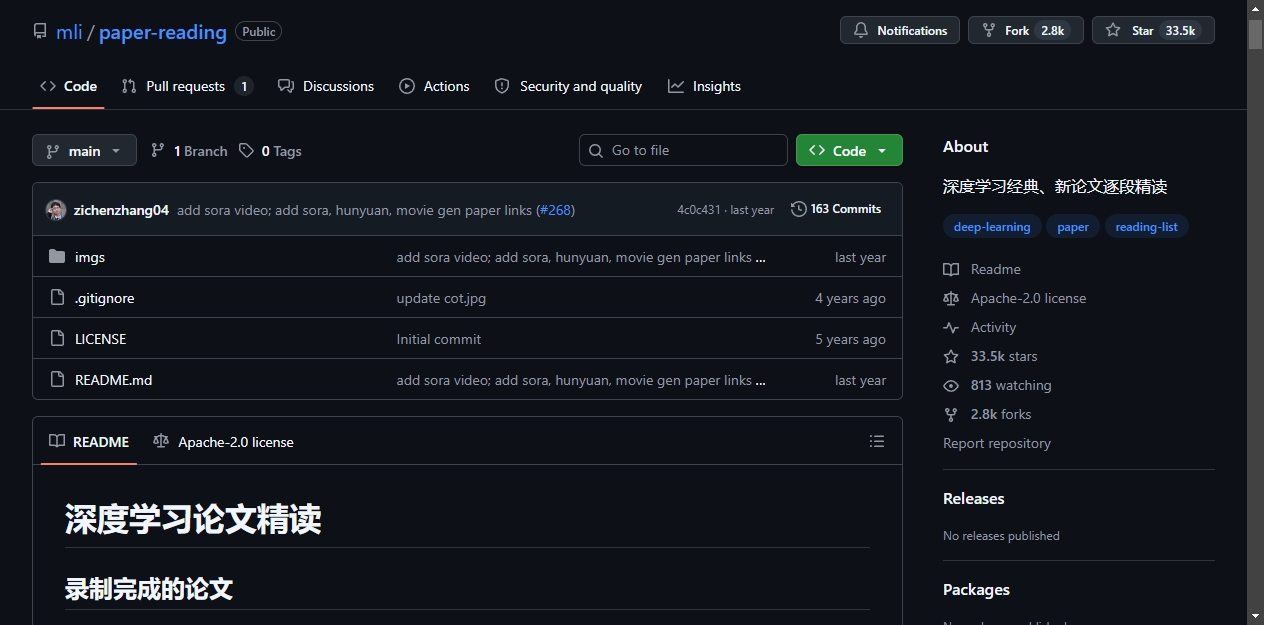Screen dimensions: 1264x625
Task: Click the scrollbar down arrow
Action: [1255, 616]
